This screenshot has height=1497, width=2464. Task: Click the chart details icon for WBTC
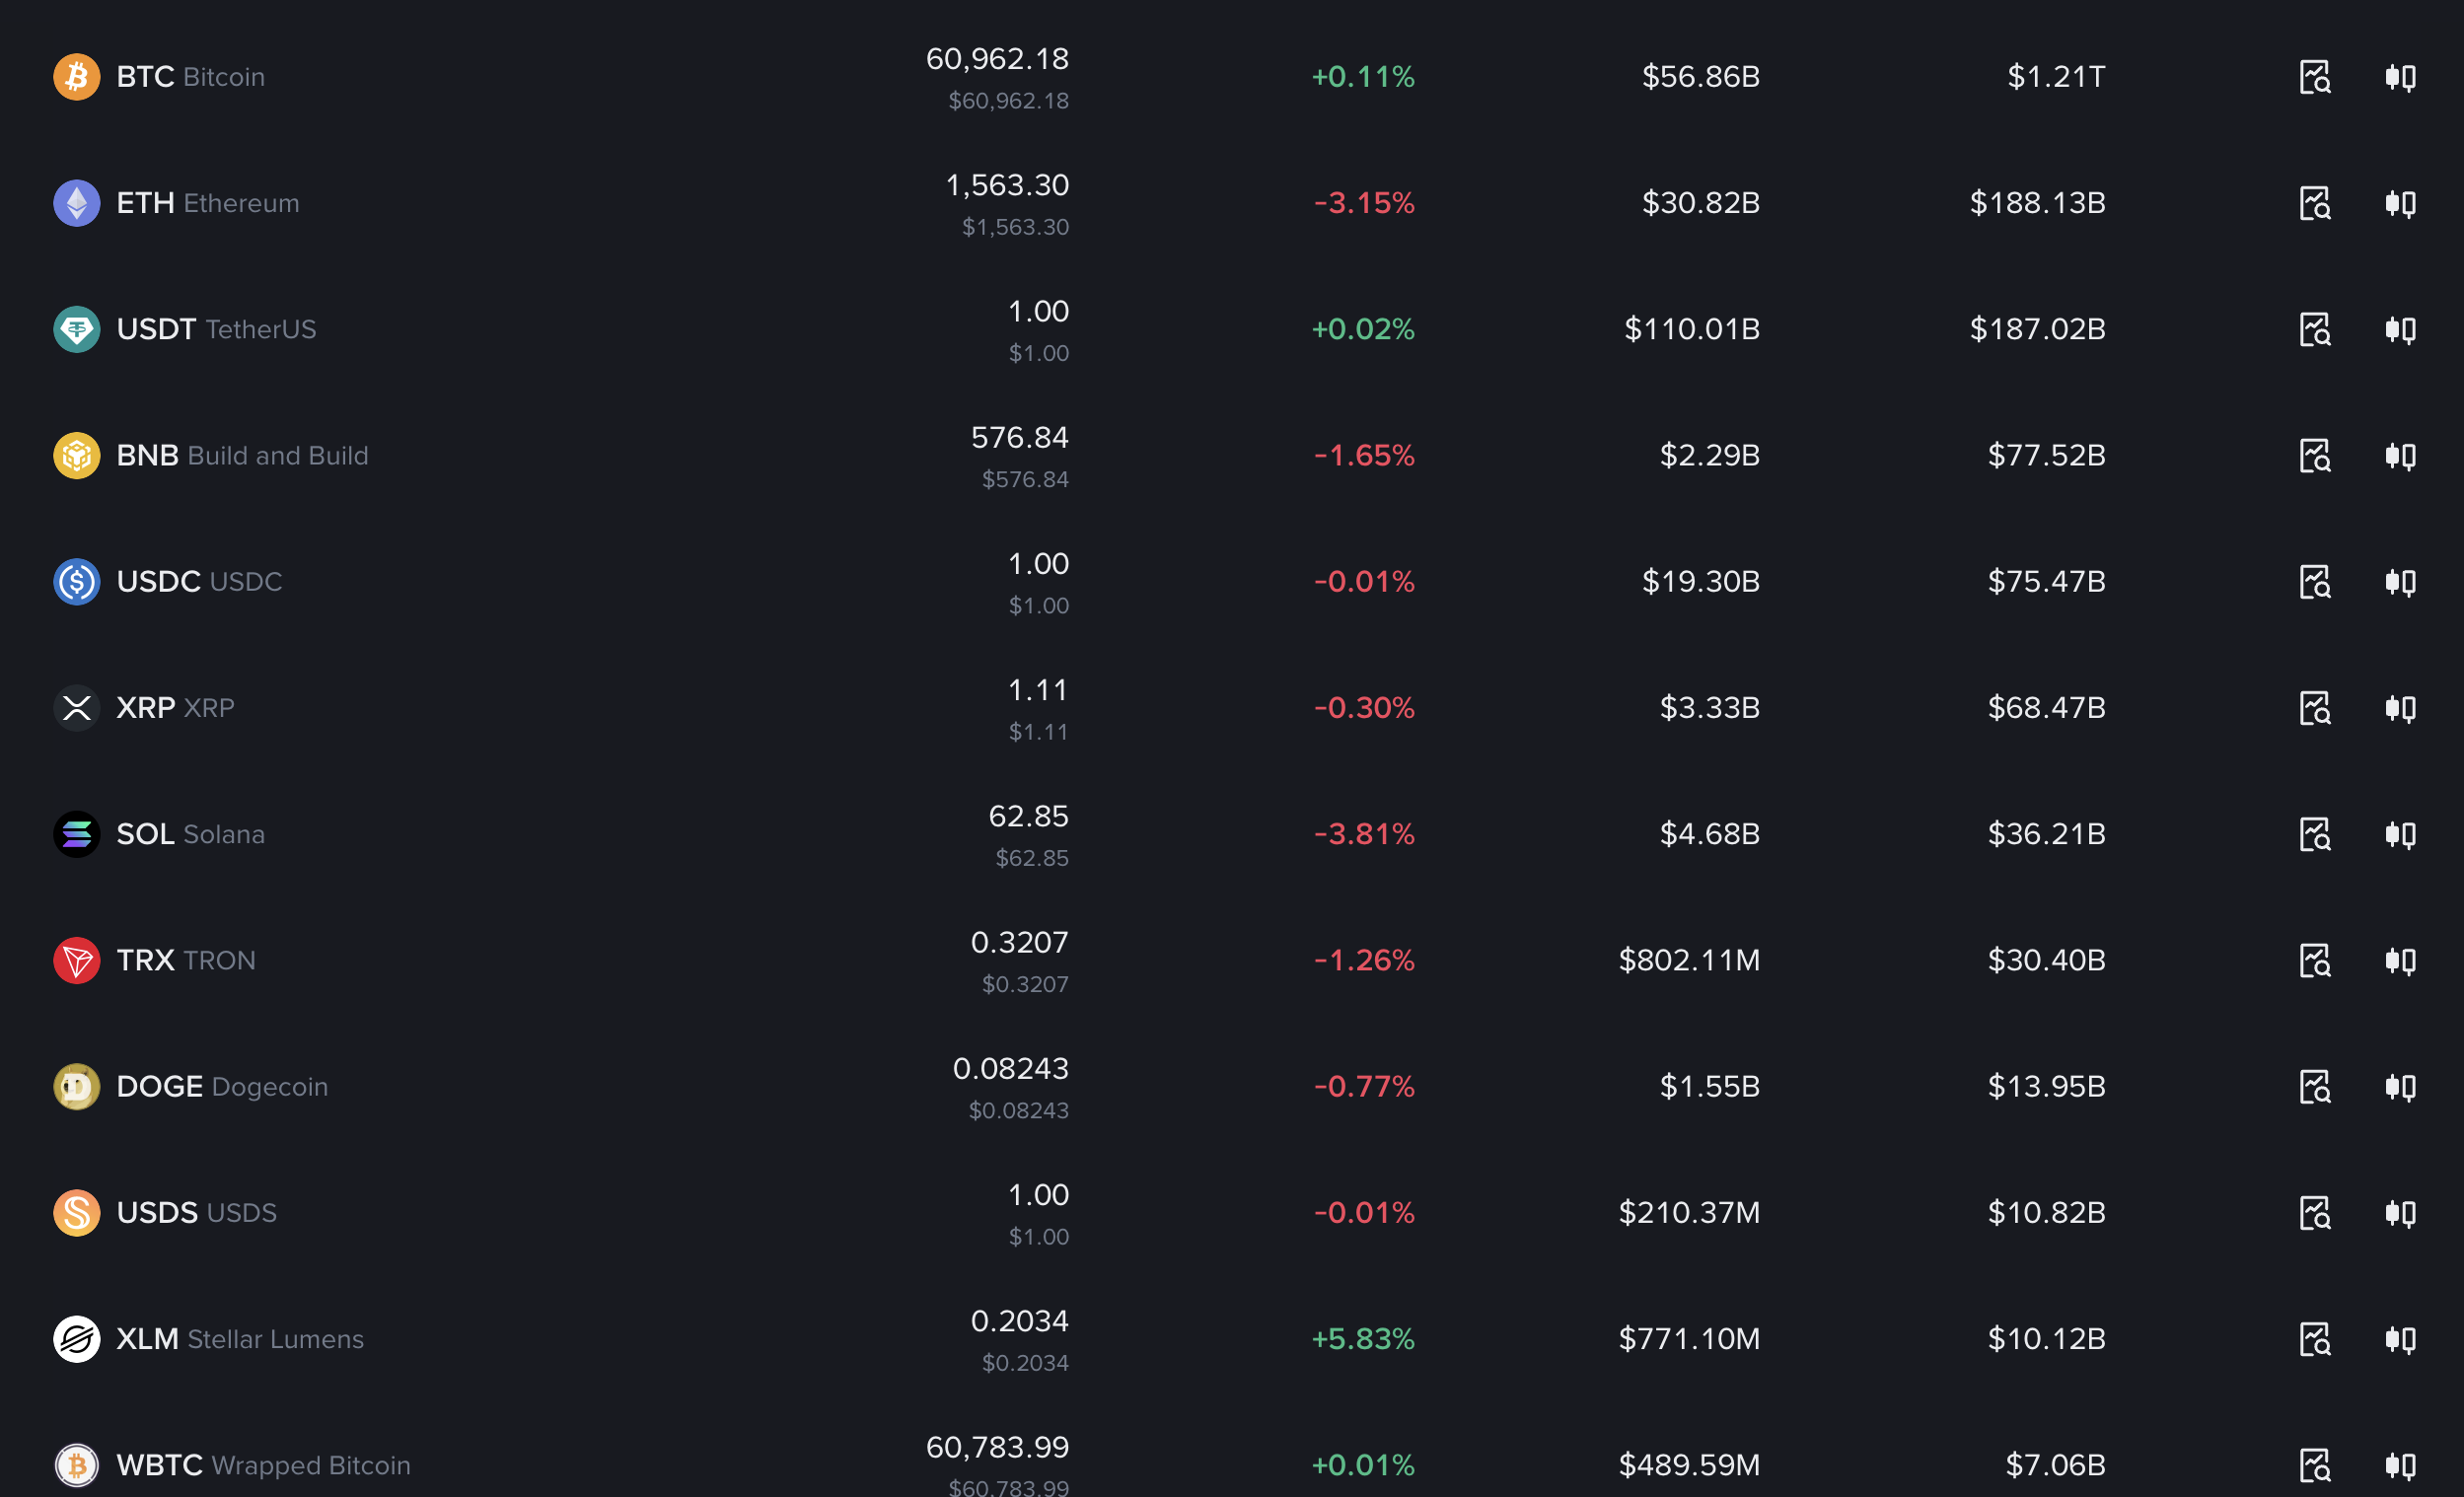(x=2315, y=1465)
